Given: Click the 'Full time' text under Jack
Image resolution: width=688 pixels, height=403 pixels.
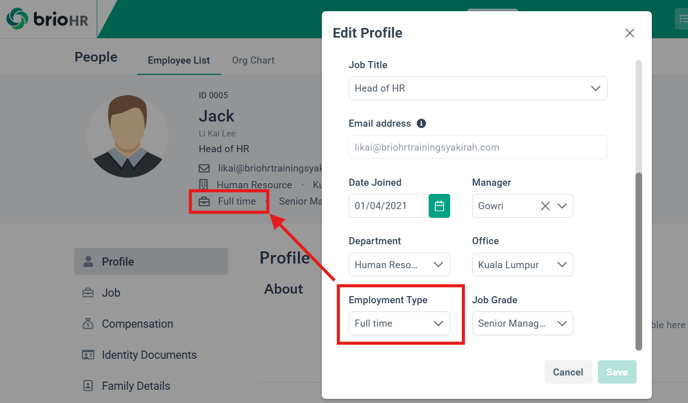Looking at the screenshot, I should coord(237,201).
